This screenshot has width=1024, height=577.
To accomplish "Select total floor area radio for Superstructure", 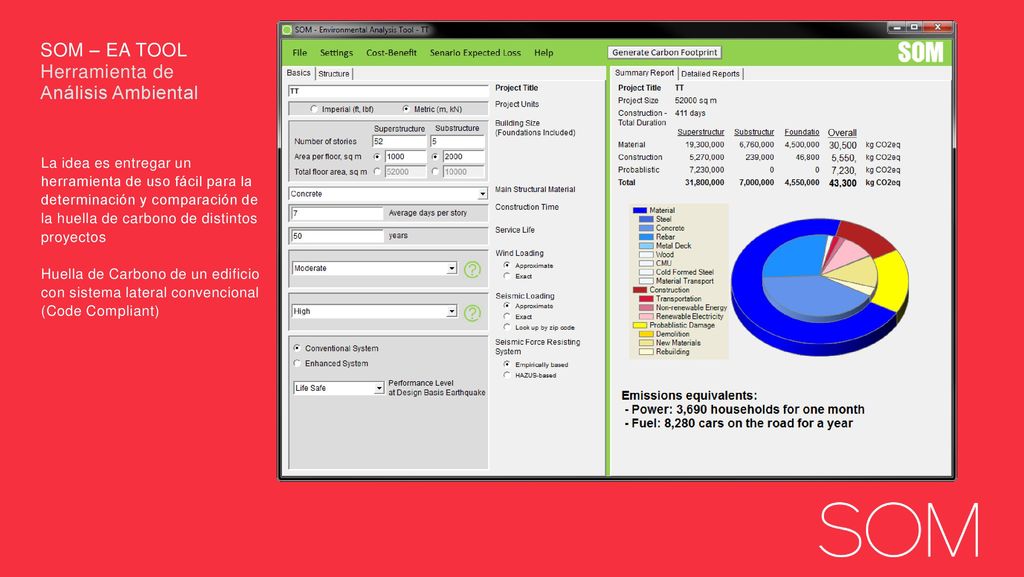I will click(377, 172).
